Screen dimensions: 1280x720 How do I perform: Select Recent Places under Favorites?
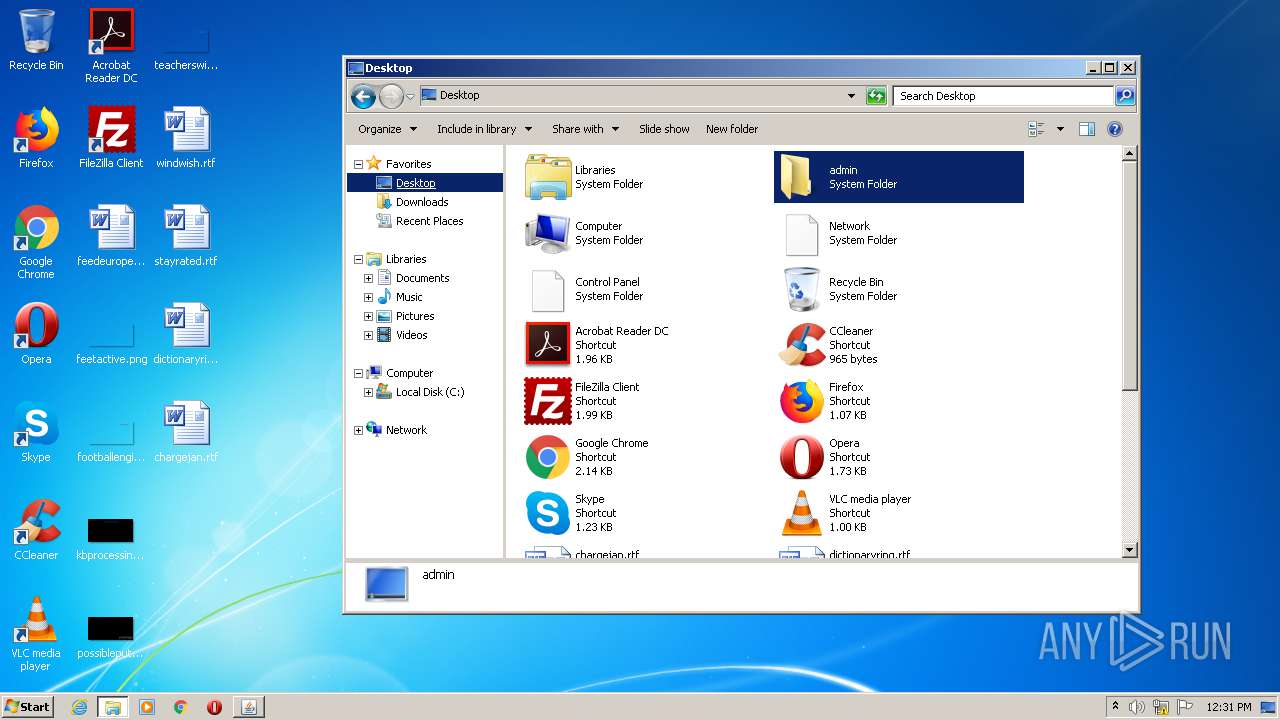(429, 221)
